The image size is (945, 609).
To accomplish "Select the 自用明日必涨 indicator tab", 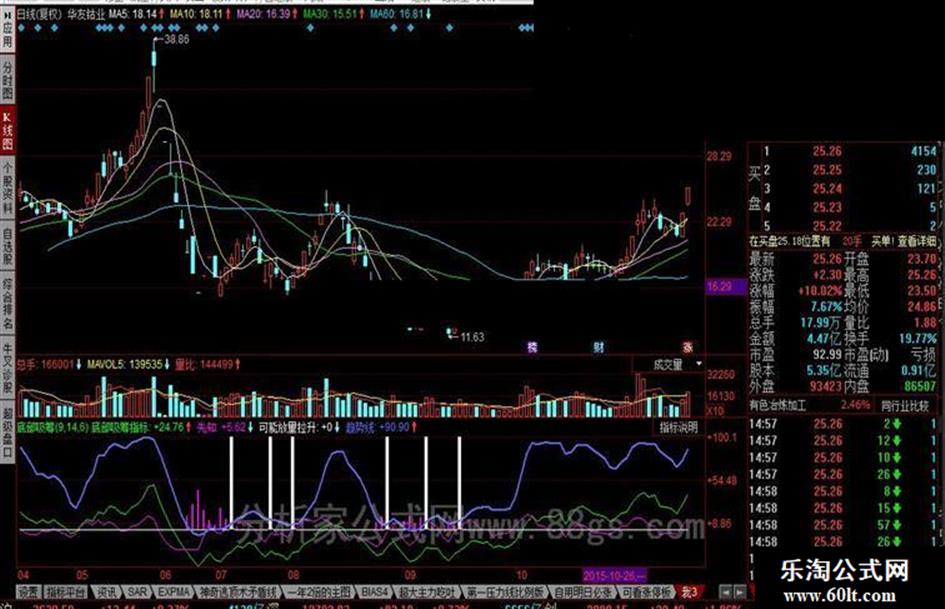I will click(582, 592).
